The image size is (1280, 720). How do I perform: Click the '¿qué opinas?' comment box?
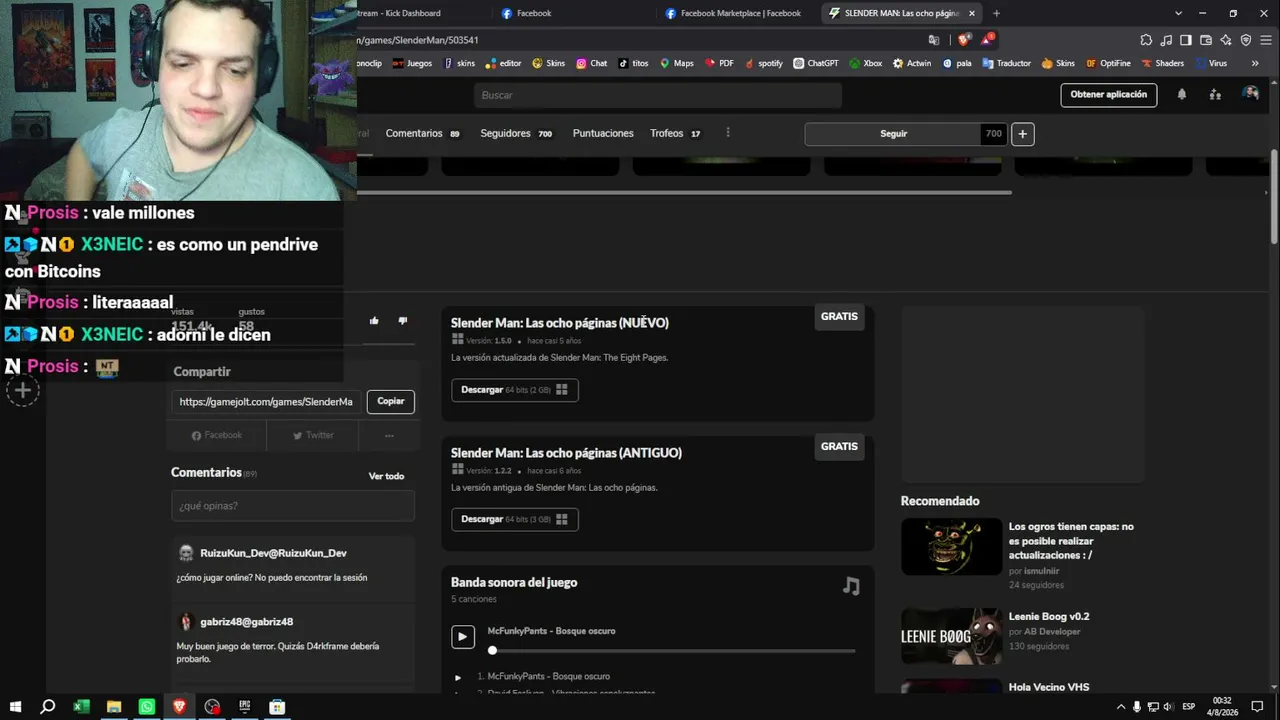(x=293, y=506)
